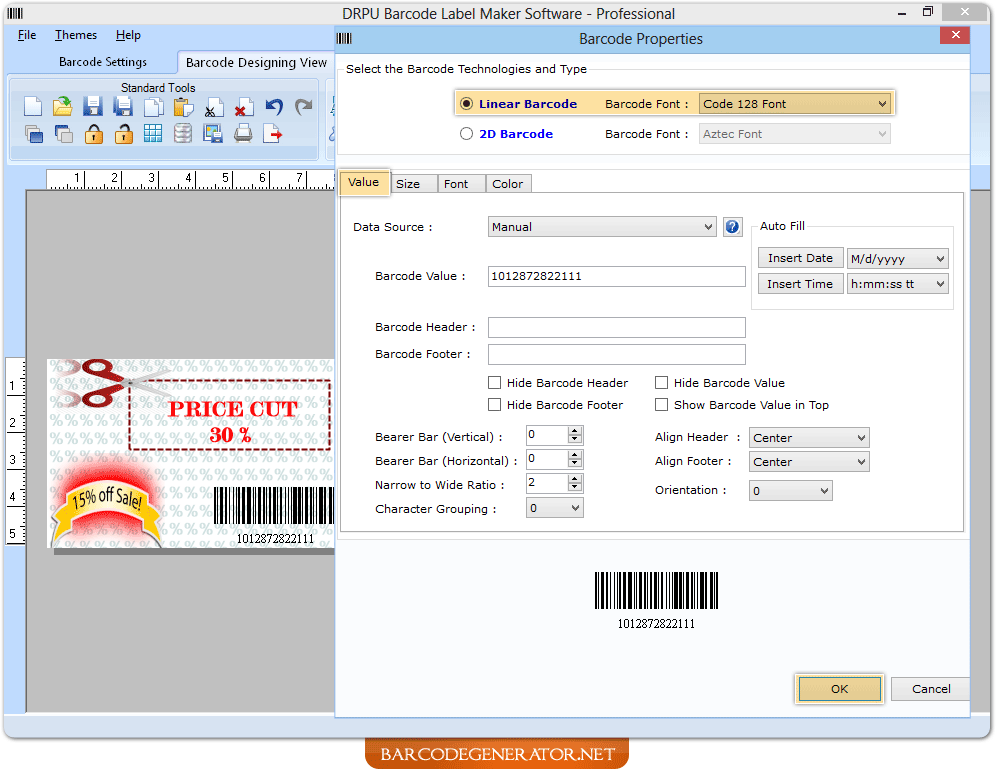Click the Barcode Header text field
996x769 pixels.
point(616,328)
